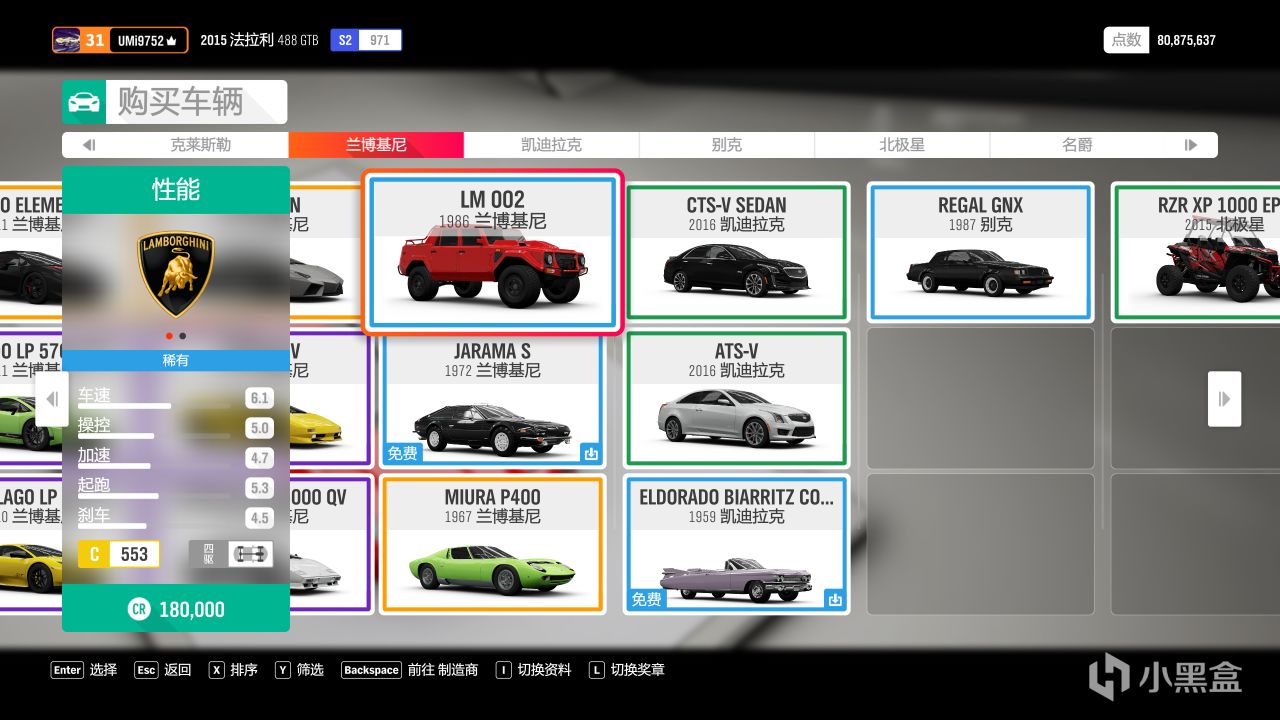Switch to the 别克 tab
1280x720 pixels.
pyautogui.click(x=727, y=145)
